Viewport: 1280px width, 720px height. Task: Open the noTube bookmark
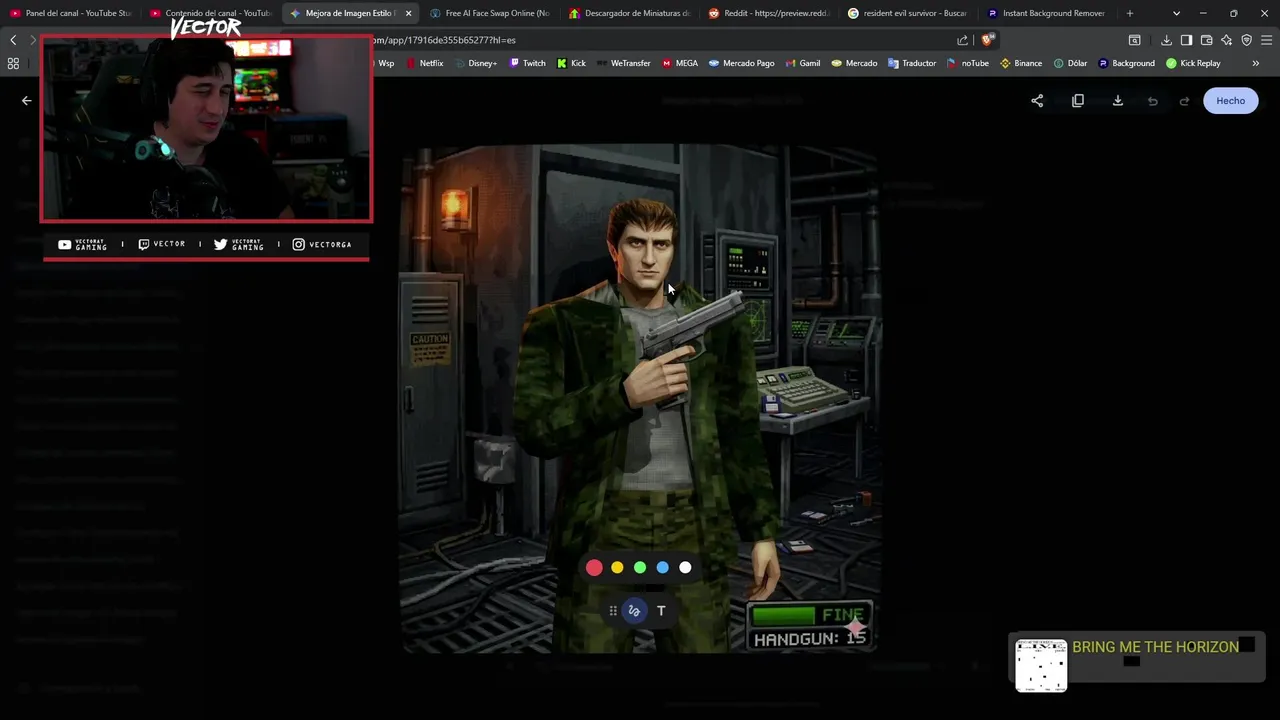[x=967, y=63]
